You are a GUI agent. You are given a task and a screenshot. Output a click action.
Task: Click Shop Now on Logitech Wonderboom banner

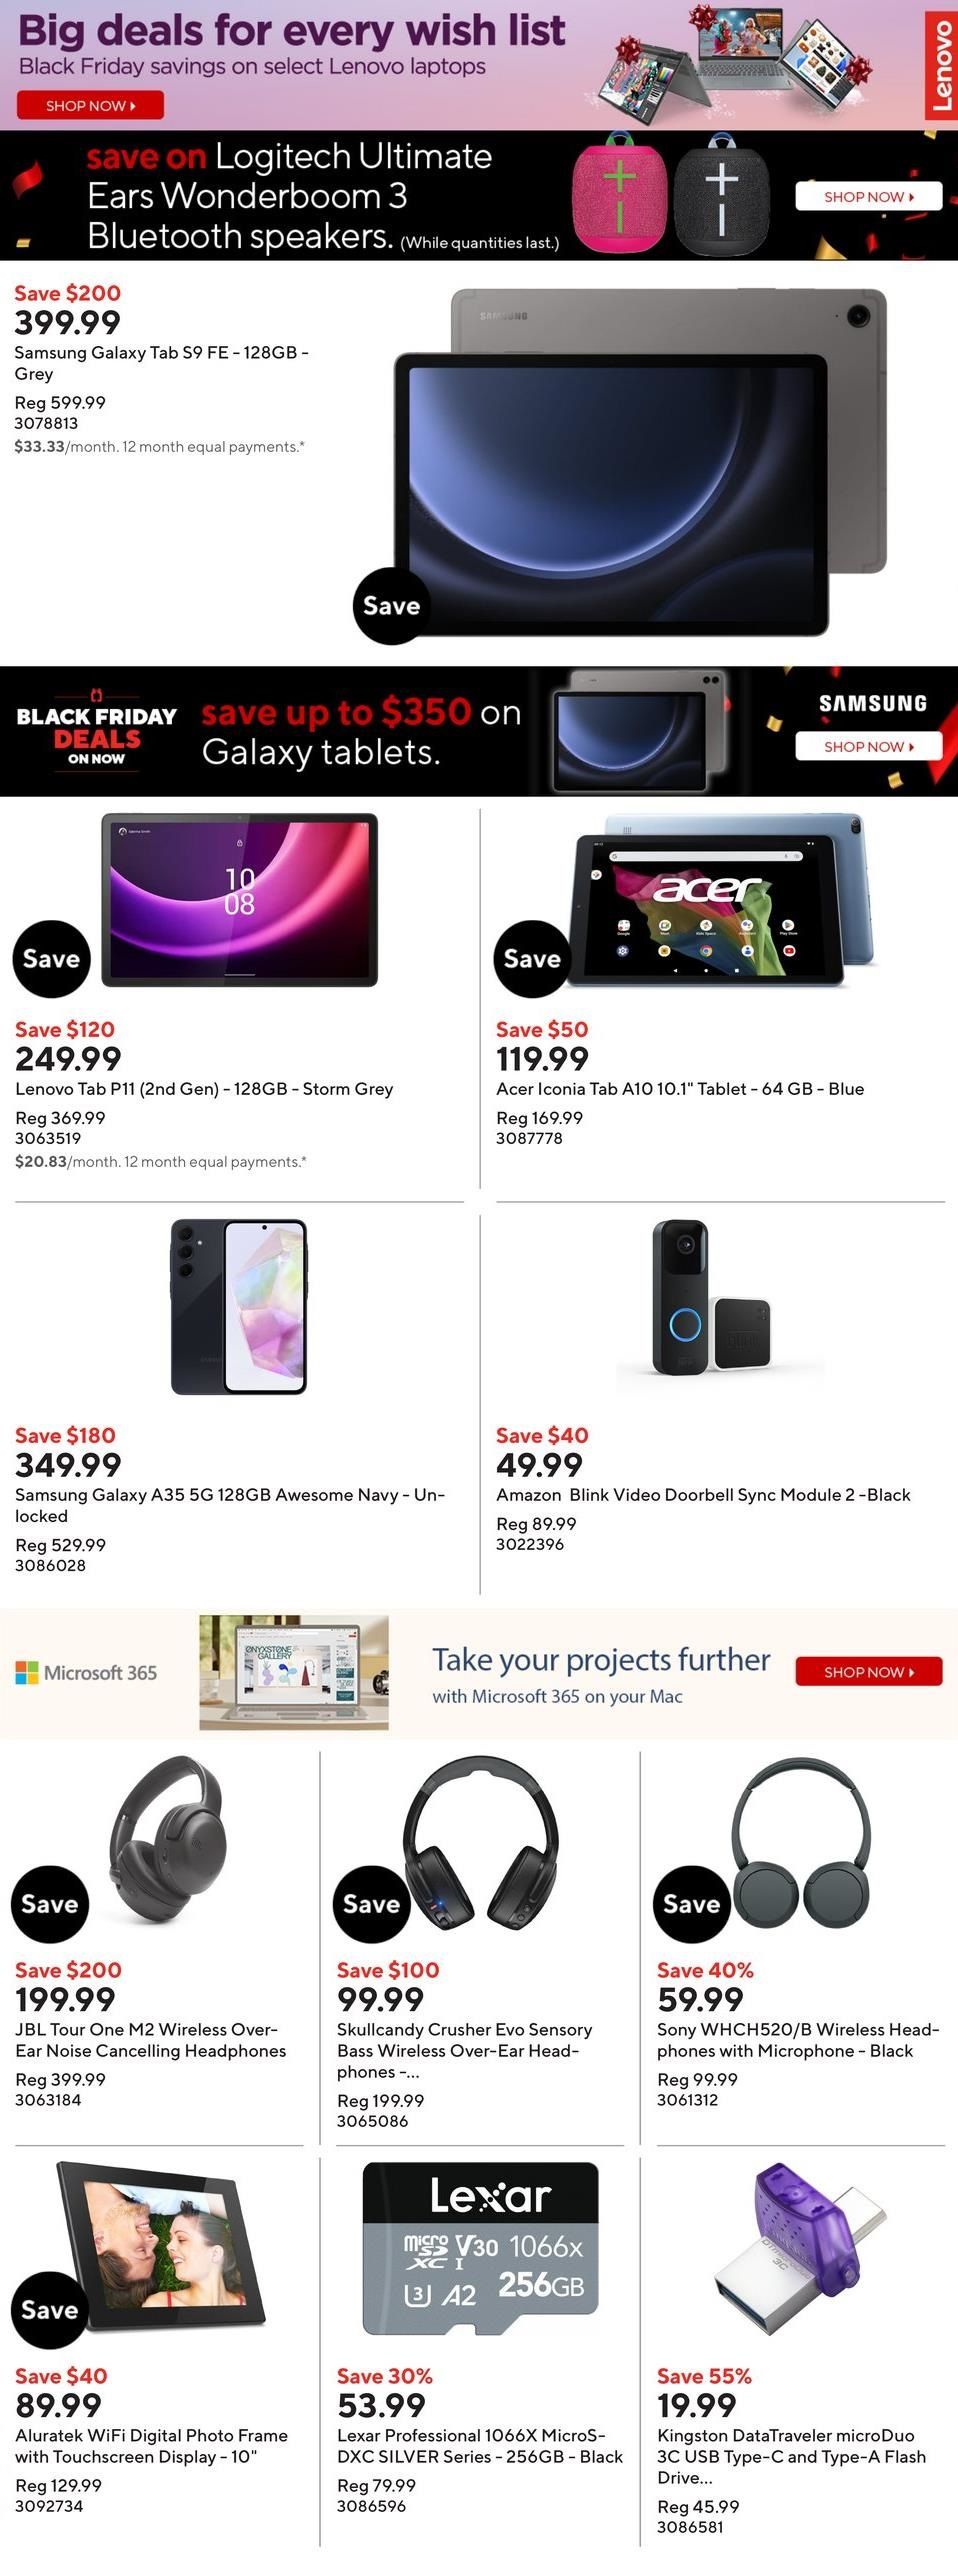[x=868, y=197]
